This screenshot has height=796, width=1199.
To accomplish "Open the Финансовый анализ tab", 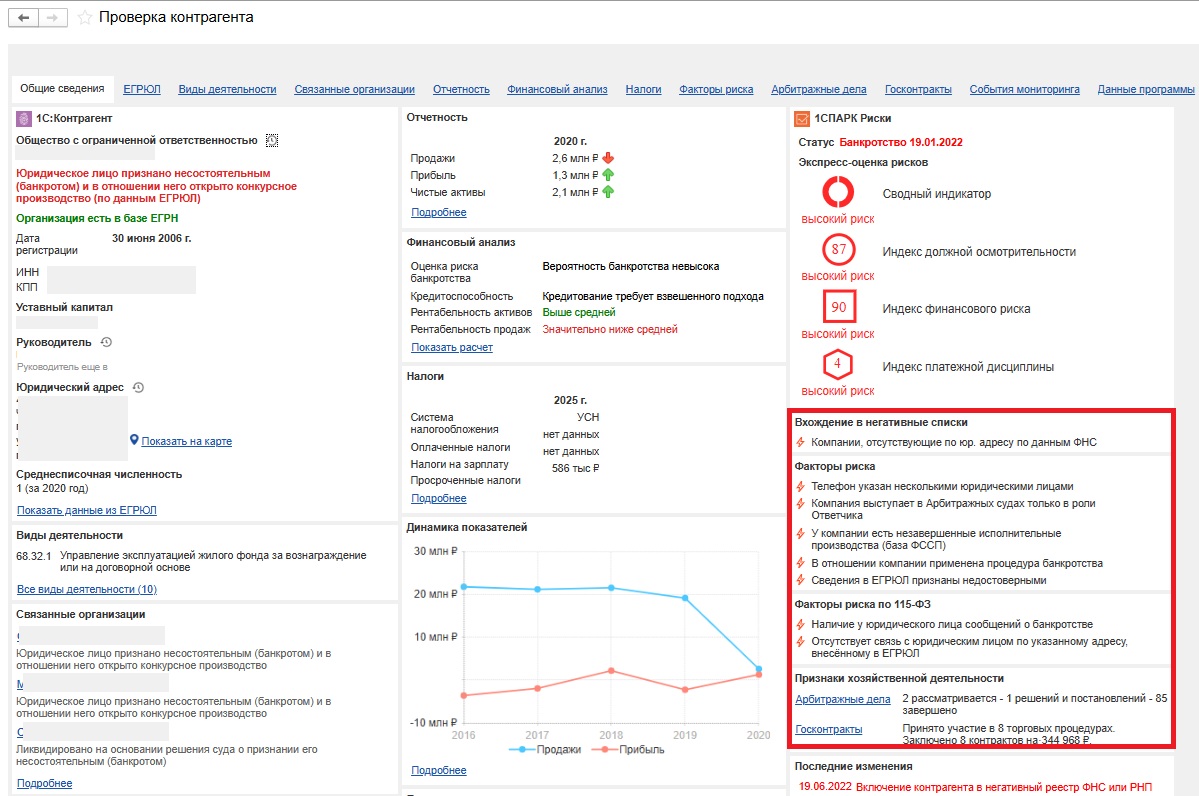I will tap(557, 89).
